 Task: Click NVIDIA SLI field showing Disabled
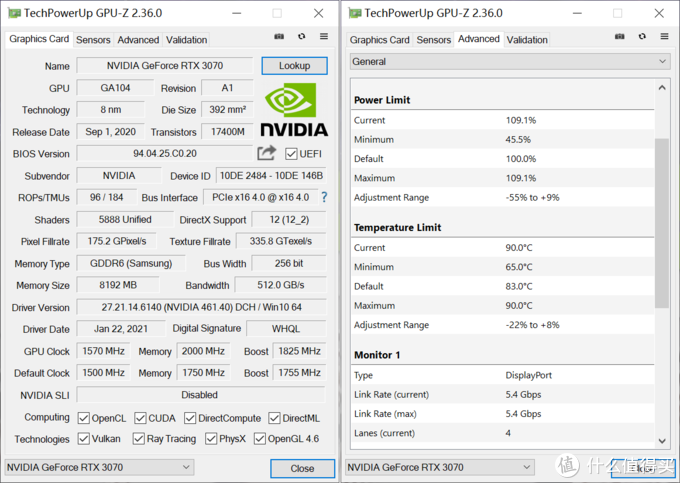[x=201, y=395]
